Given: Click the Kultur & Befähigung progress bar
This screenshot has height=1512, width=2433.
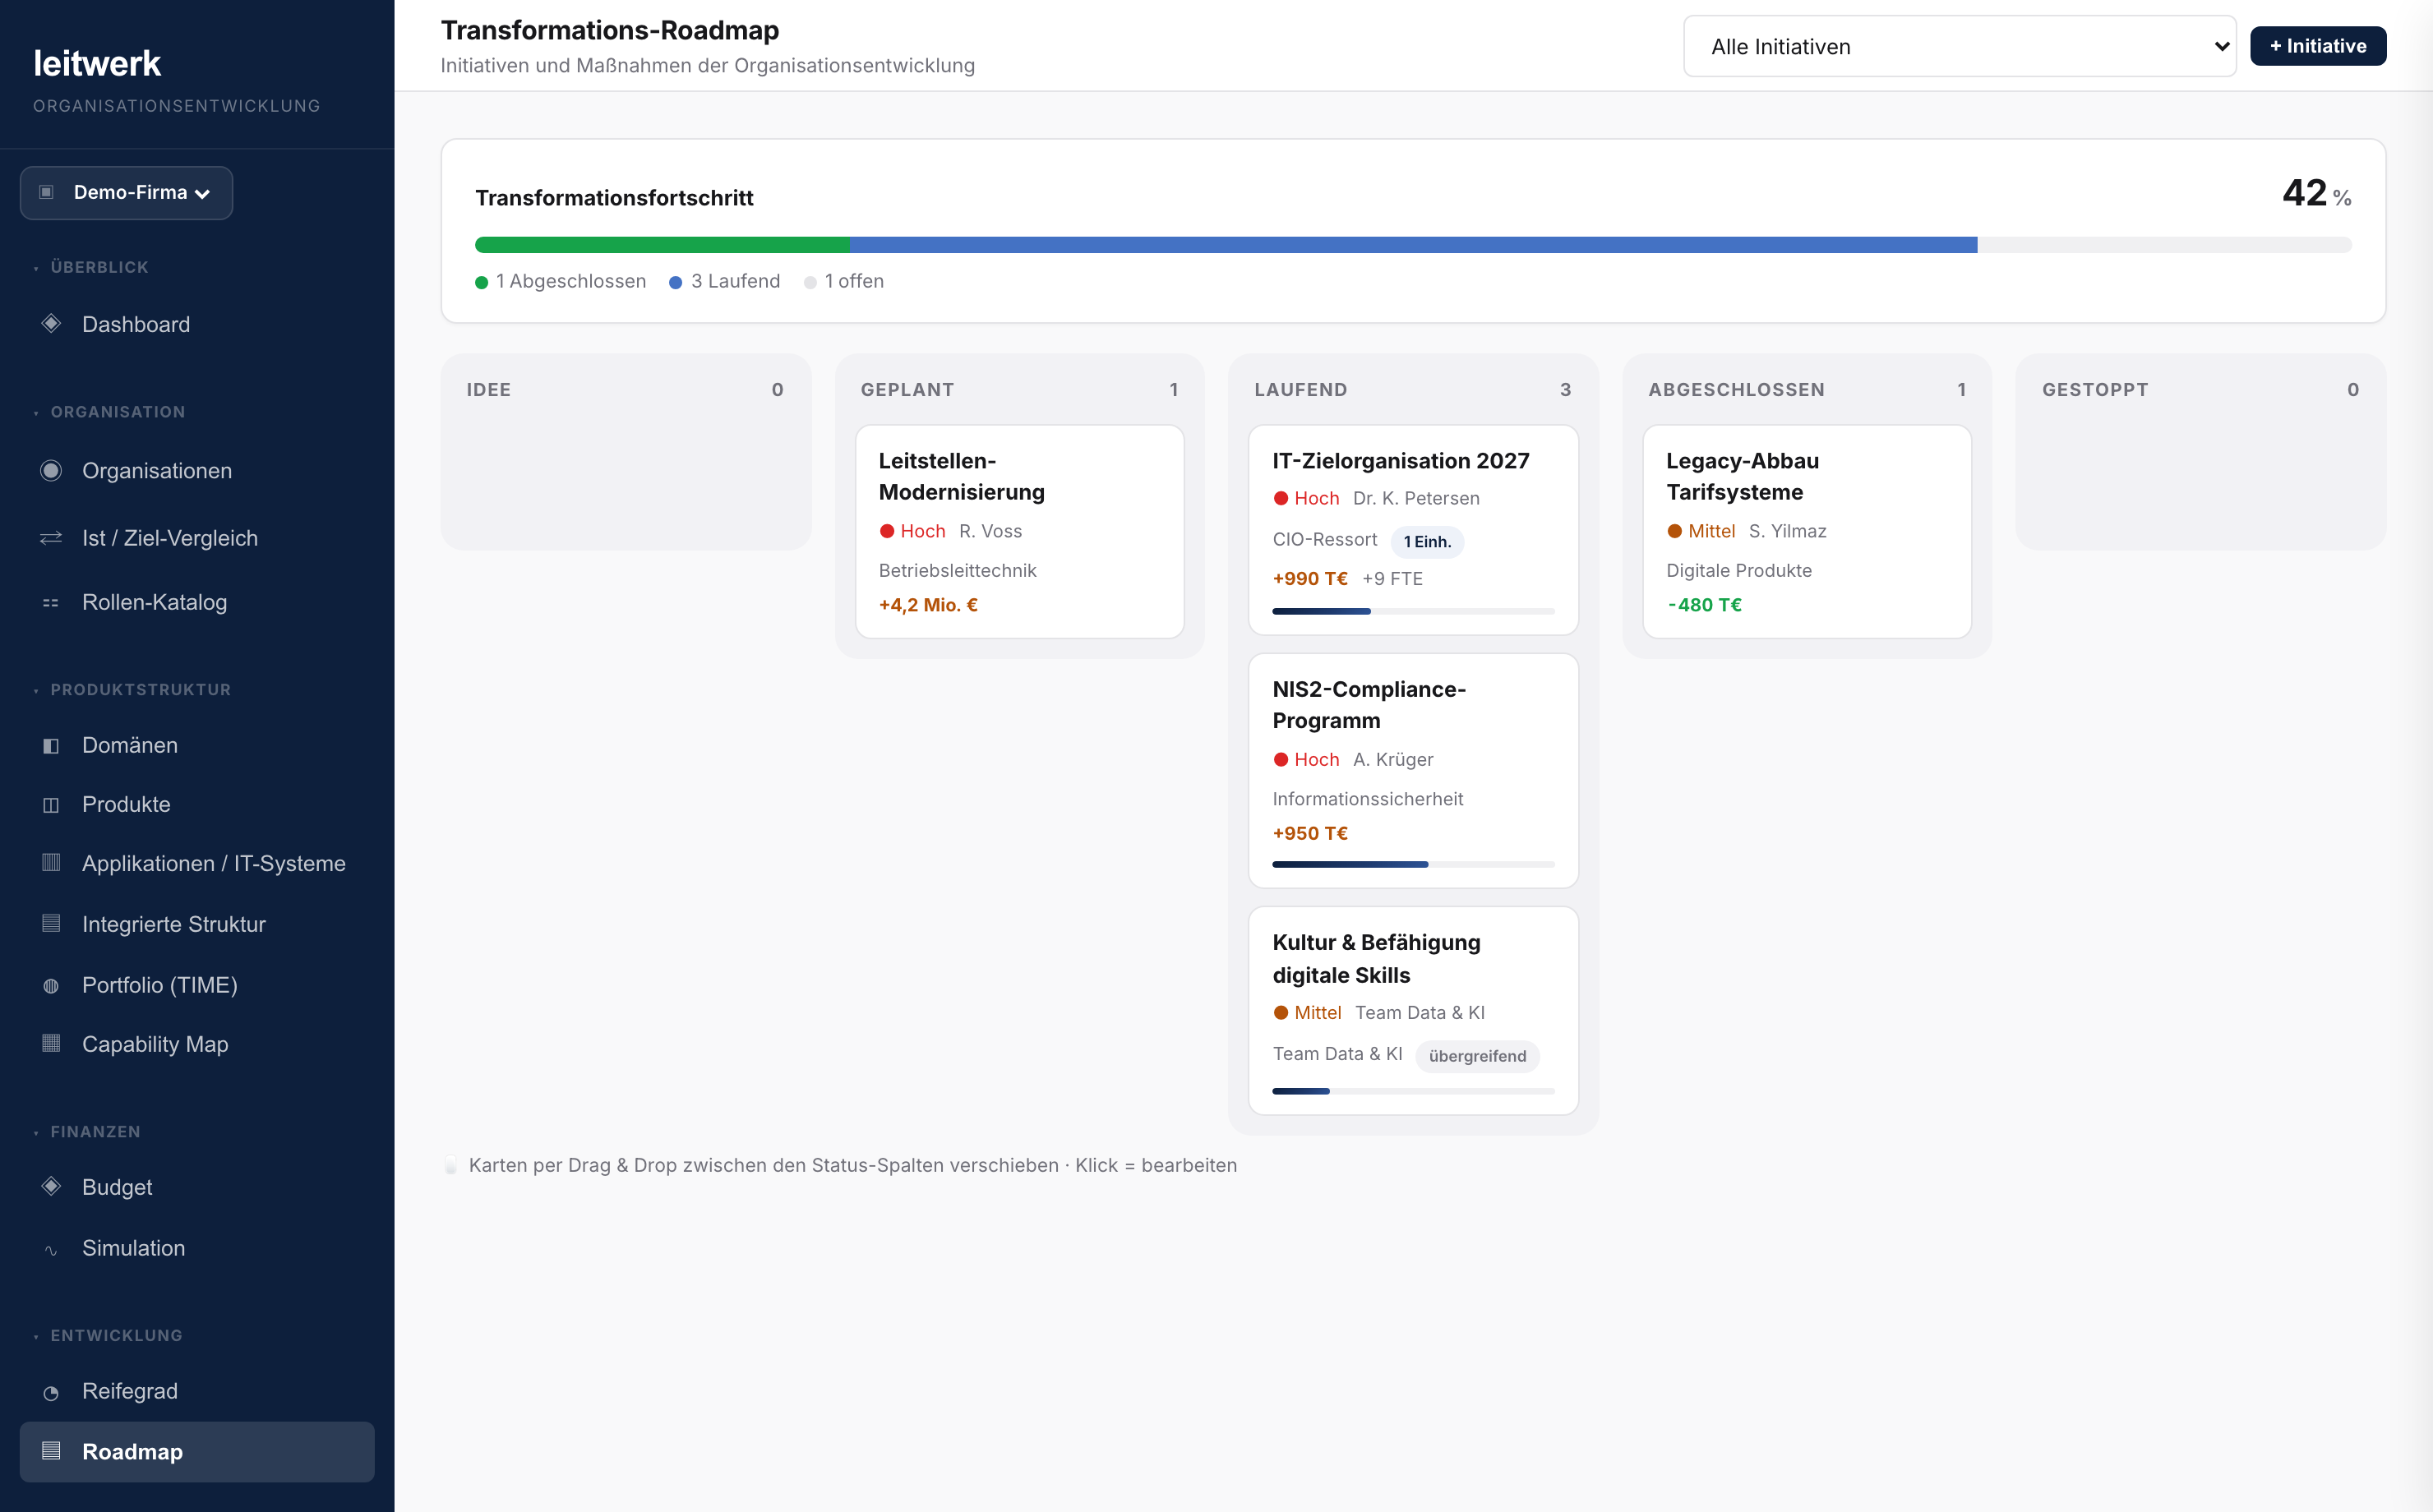Looking at the screenshot, I should (1413, 1091).
